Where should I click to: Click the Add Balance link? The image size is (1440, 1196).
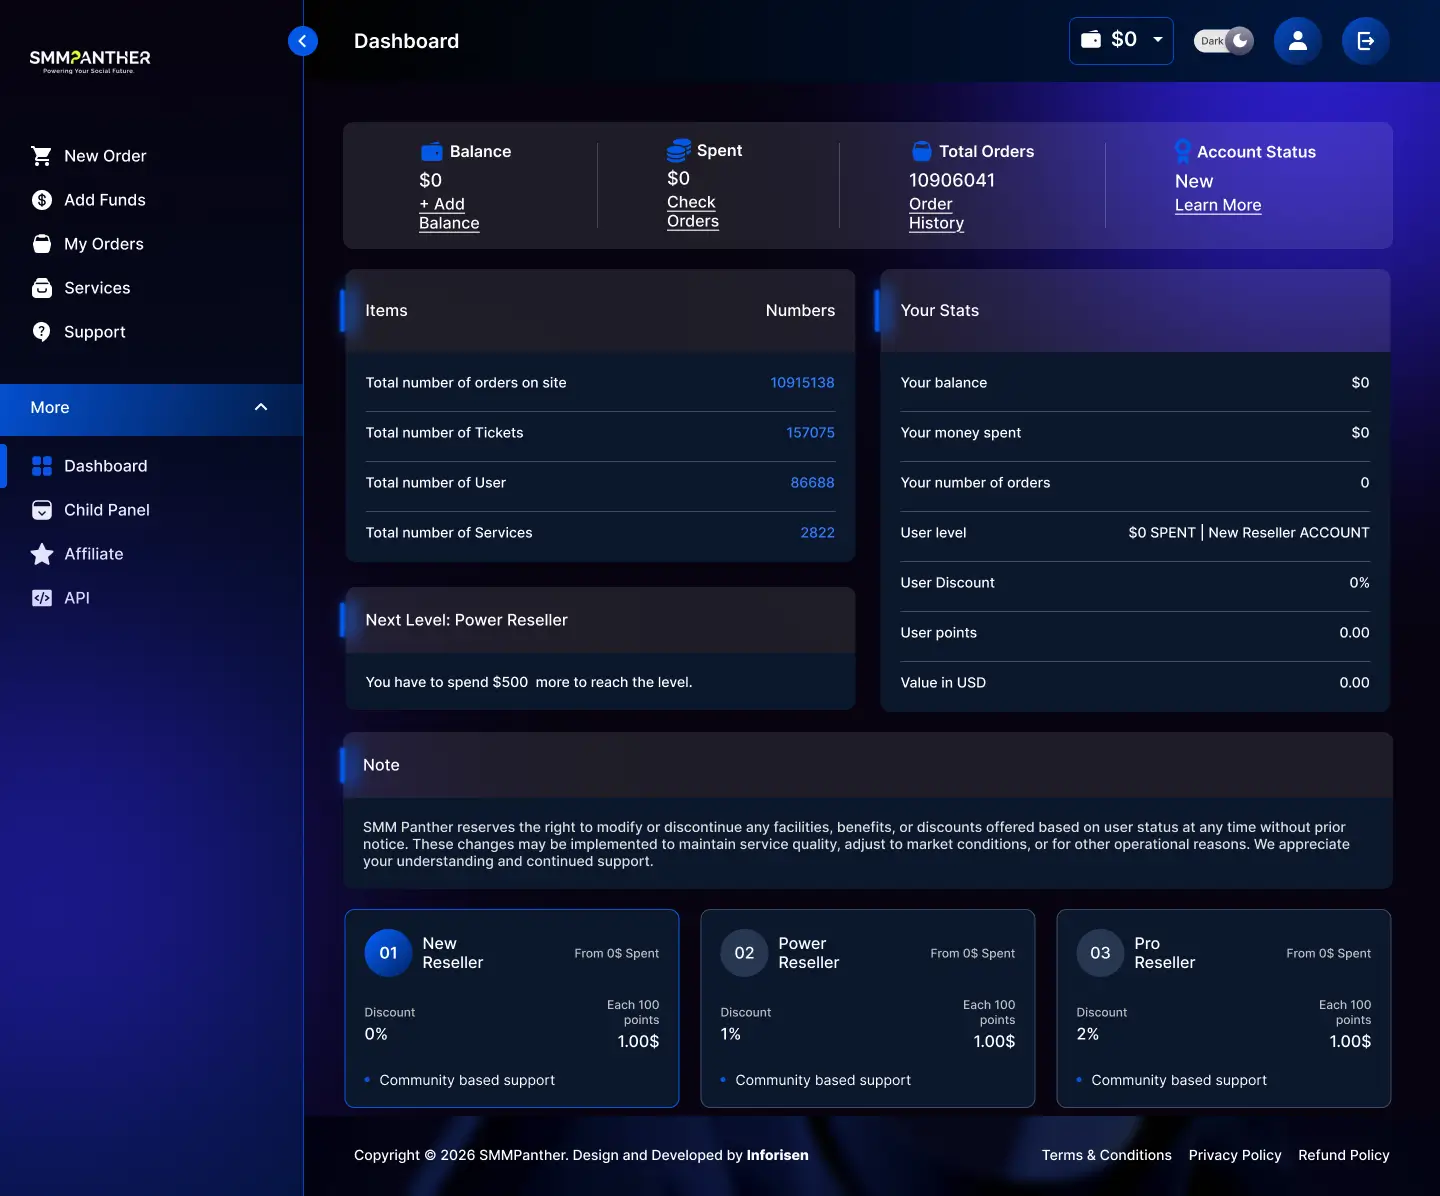point(449,213)
